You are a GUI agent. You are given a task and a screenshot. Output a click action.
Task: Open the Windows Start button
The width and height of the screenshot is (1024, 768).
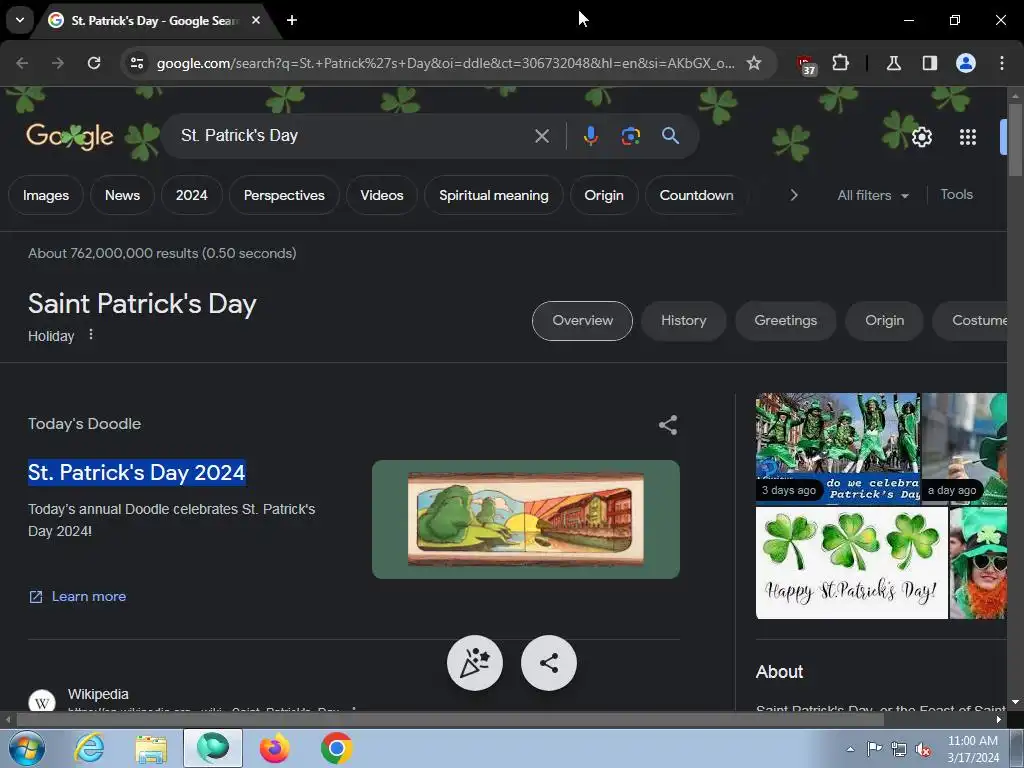25,748
